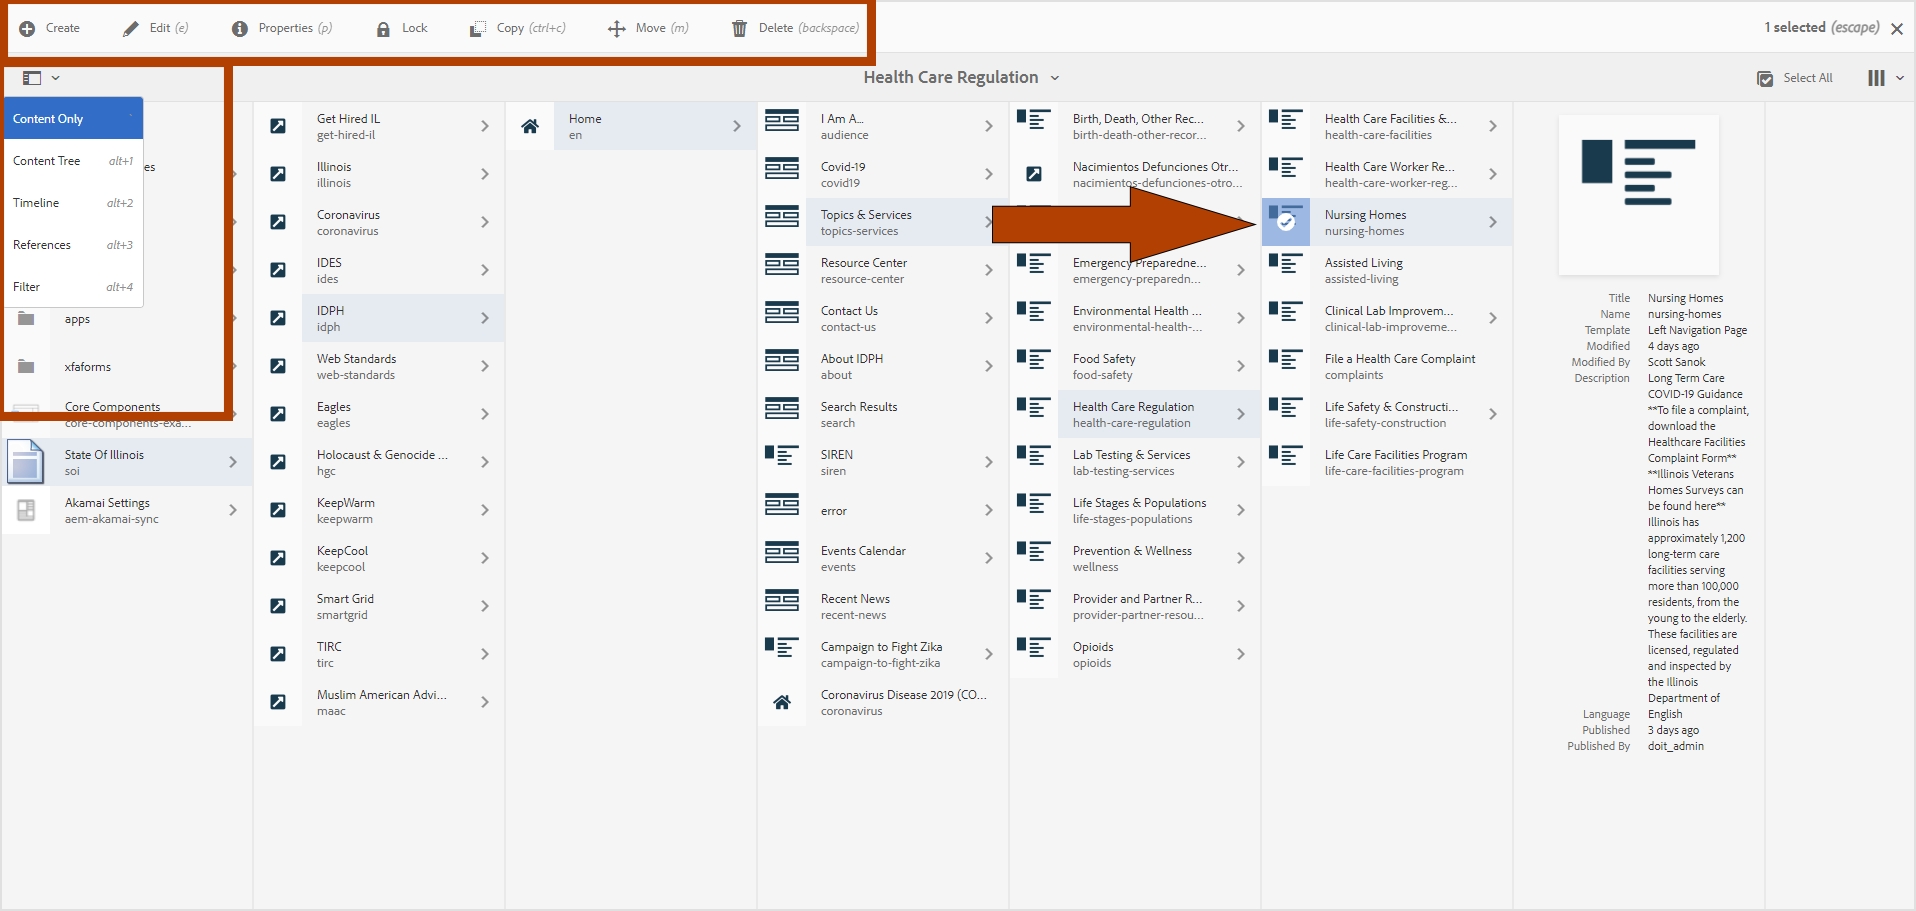Click the Nacimientos Defunciones shortcut icon

coord(1034,174)
